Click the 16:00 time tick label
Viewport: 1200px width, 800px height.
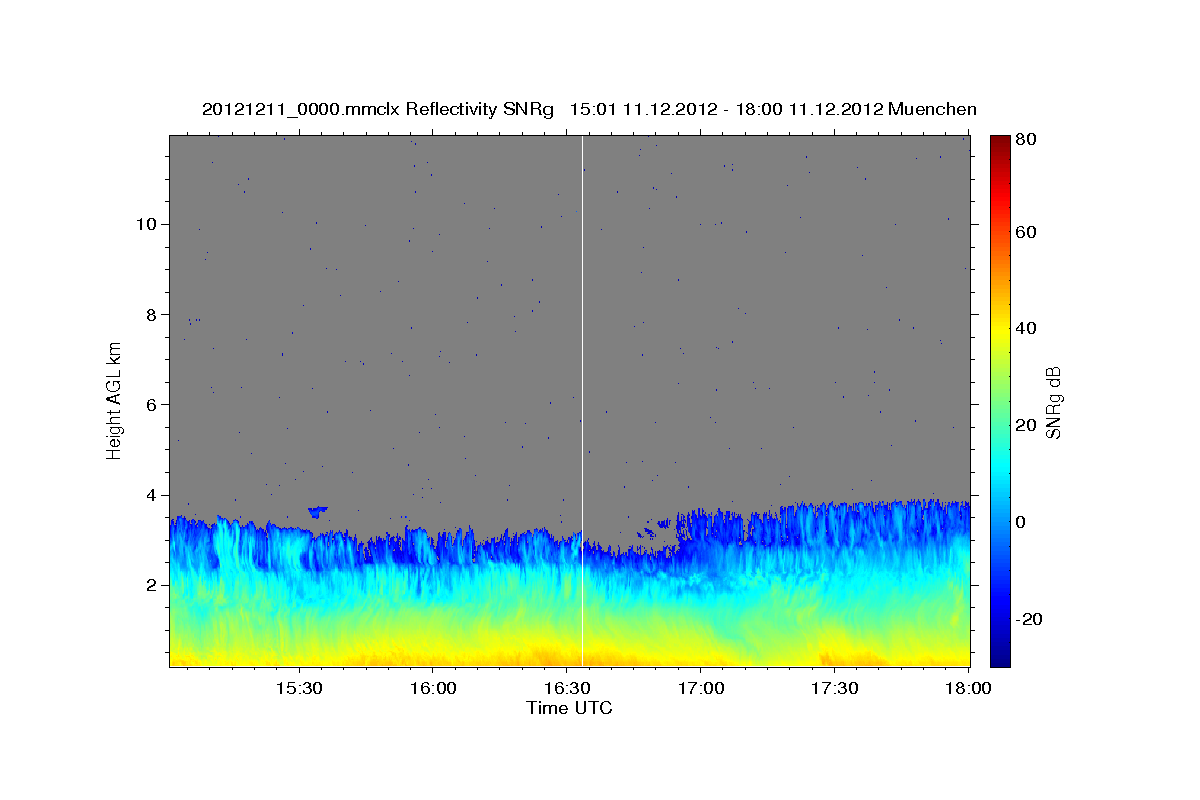pos(432,689)
